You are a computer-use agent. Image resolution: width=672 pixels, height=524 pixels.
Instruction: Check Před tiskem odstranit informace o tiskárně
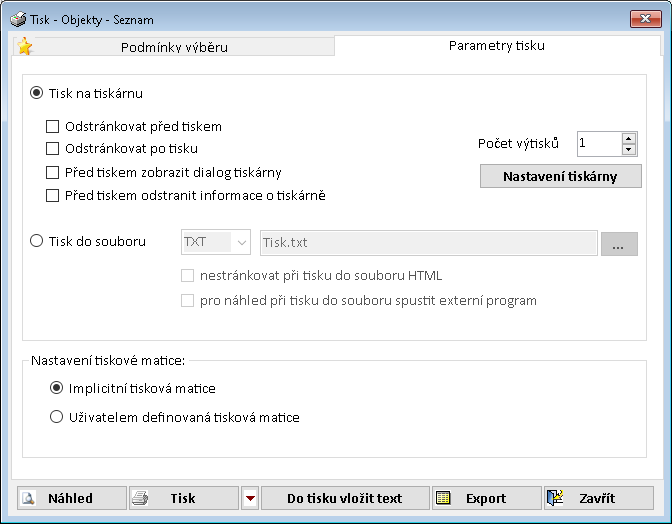(53, 195)
